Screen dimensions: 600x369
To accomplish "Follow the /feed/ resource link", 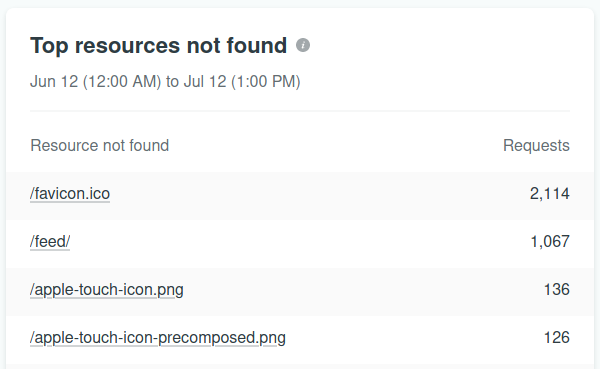I will [x=50, y=242].
